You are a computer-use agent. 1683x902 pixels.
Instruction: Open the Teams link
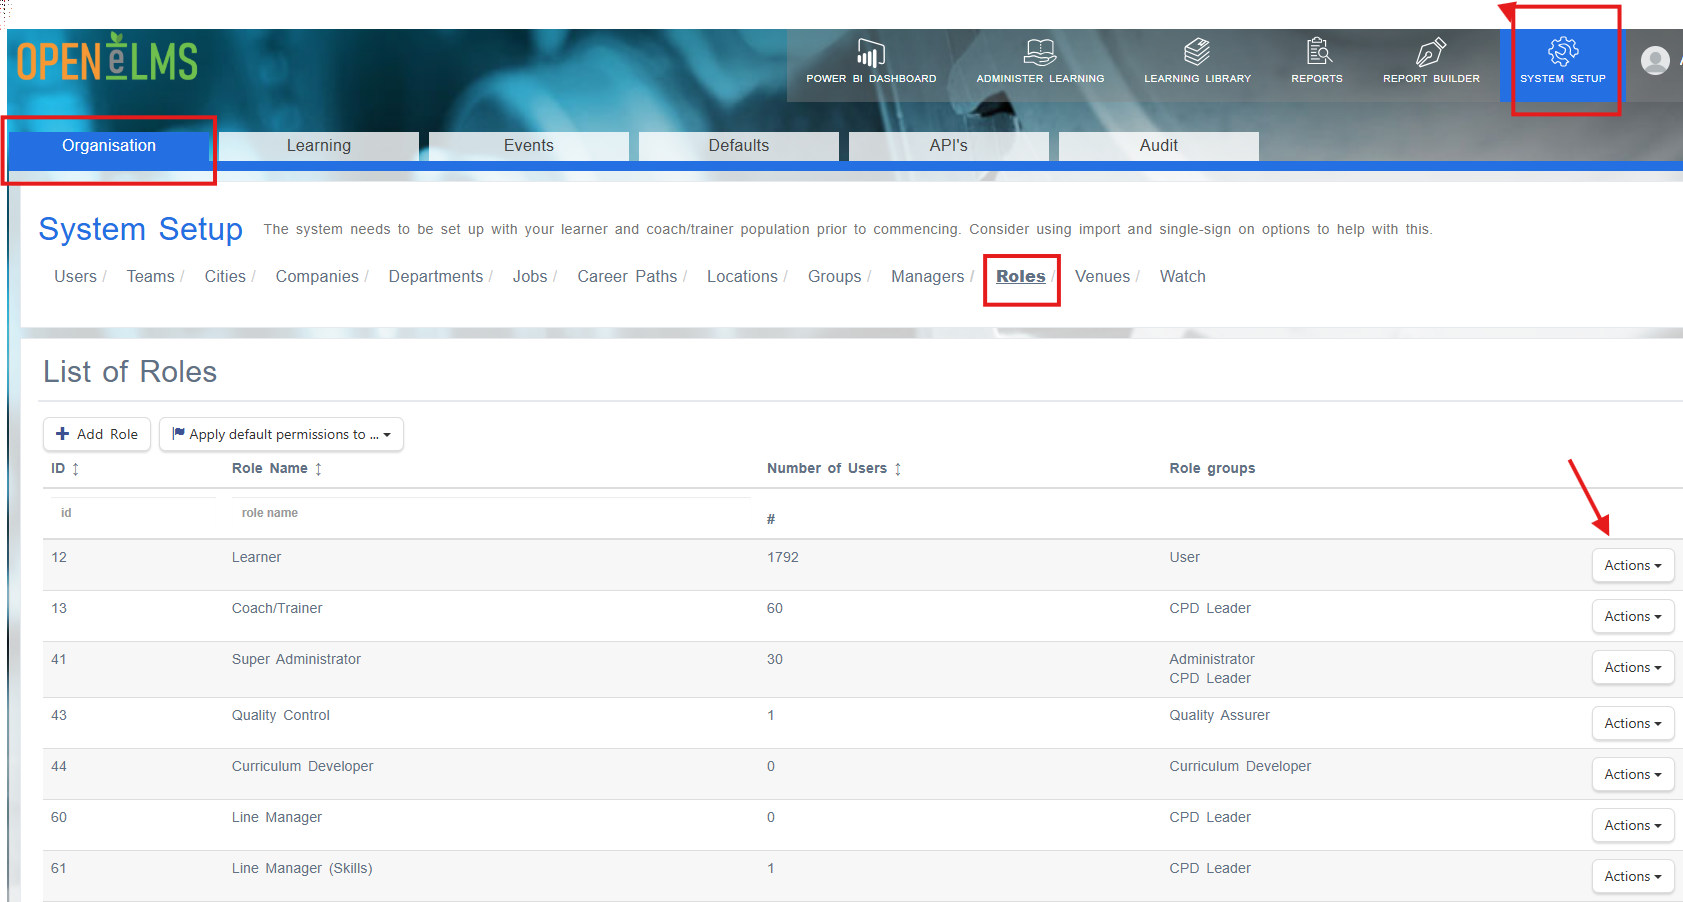click(x=151, y=276)
